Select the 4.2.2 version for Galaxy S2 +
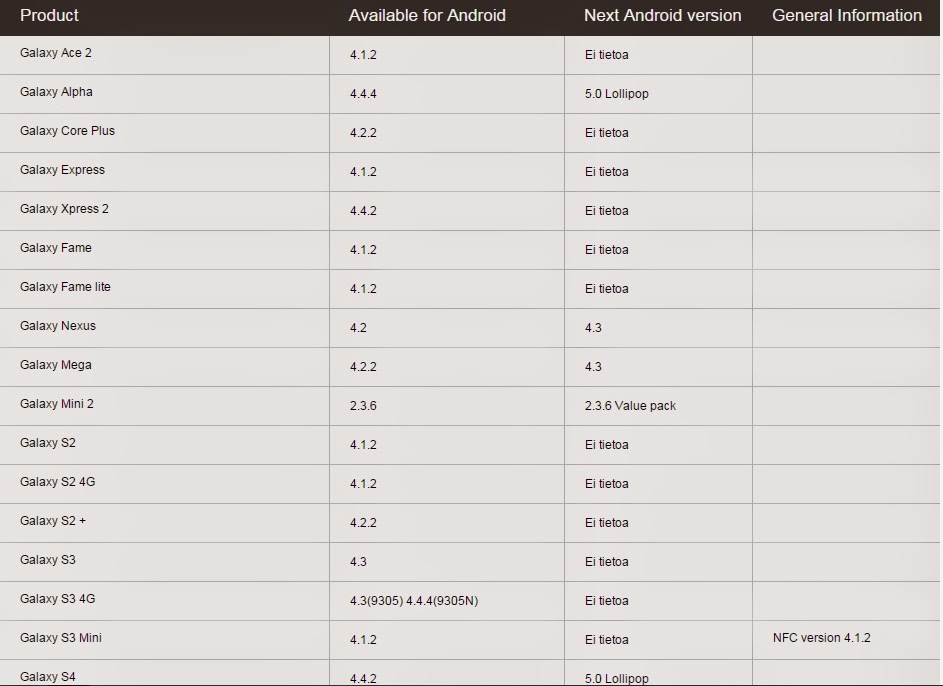The width and height of the screenshot is (943, 686). point(363,523)
